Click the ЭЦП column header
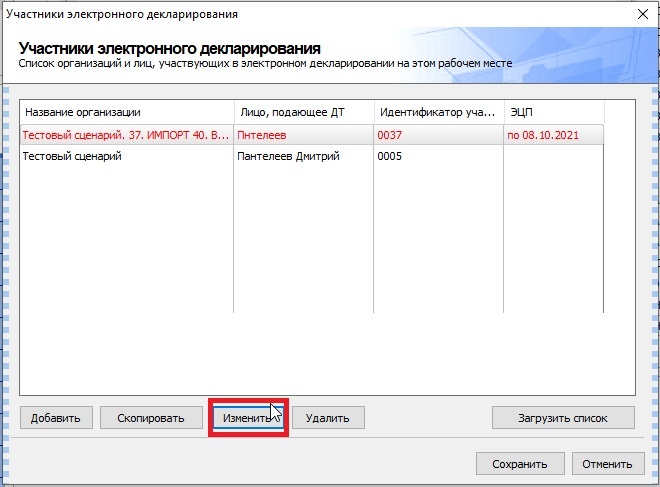This screenshot has width=660, height=487. tap(554, 112)
